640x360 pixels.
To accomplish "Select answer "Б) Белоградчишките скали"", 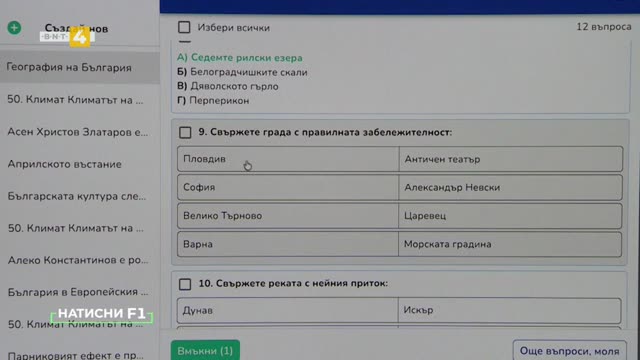I will pyautogui.click(x=242, y=72).
